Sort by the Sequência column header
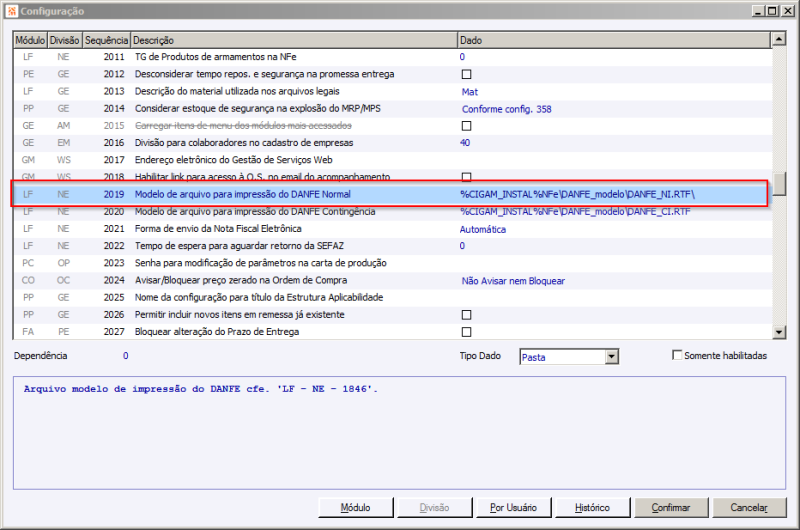 pos(106,40)
